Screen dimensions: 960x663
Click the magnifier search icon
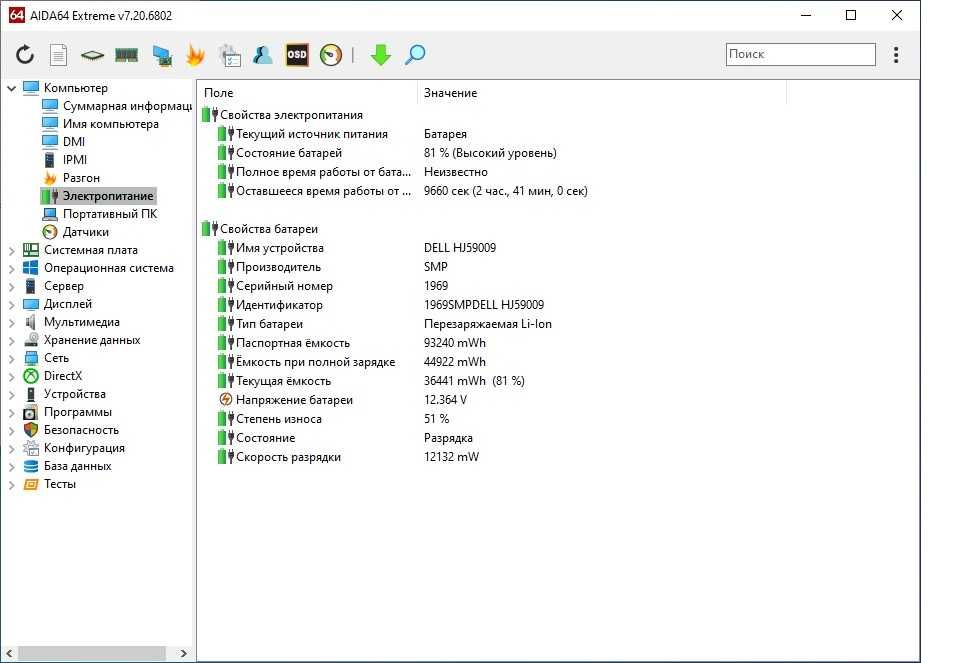point(415,55)
